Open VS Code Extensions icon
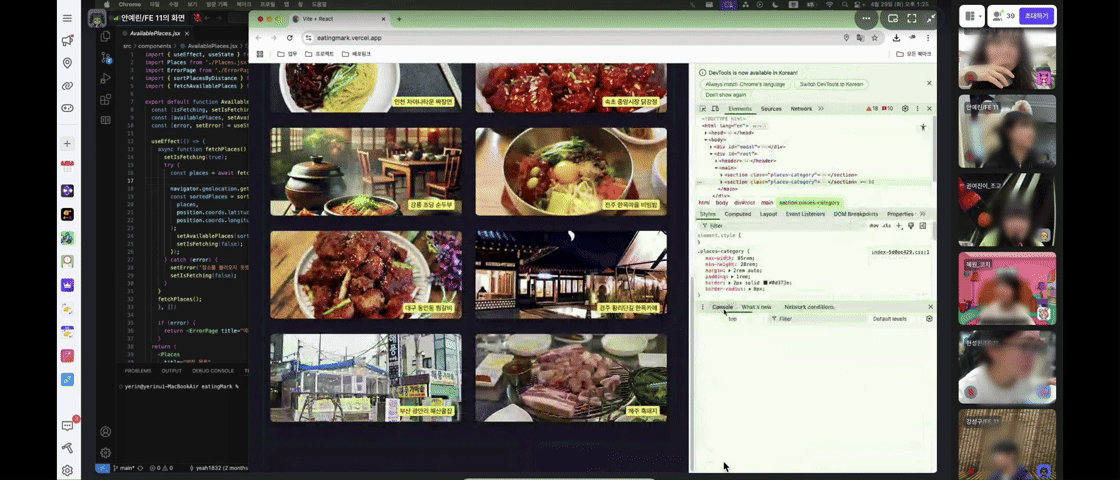1120x480 pixels. 106,99
